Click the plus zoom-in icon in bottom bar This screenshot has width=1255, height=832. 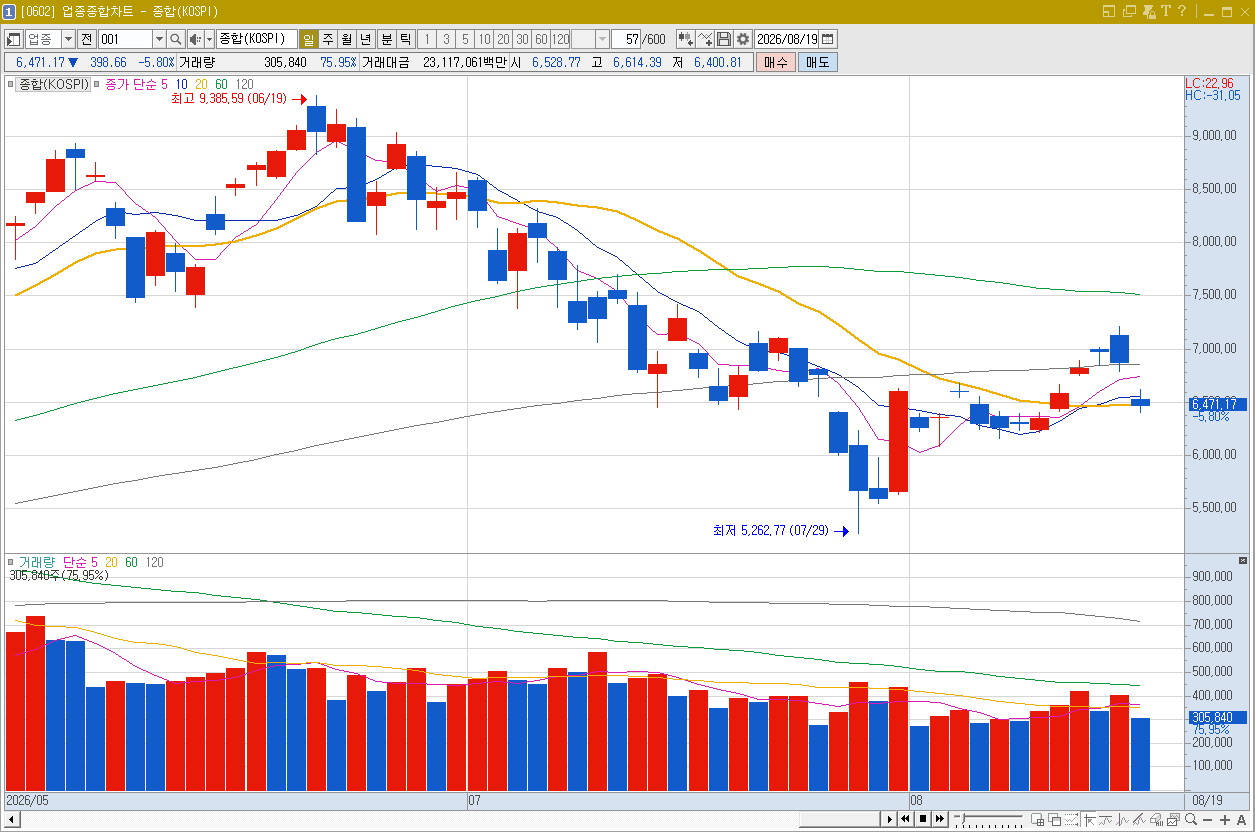point(1224,820)
